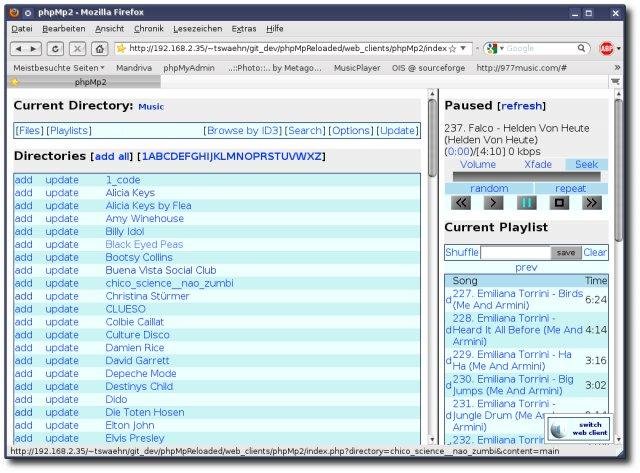Screen dimensions: 640x473
Task: Open Browse by ID3 link
Action: pyautogui.click(x=243, y=131)
